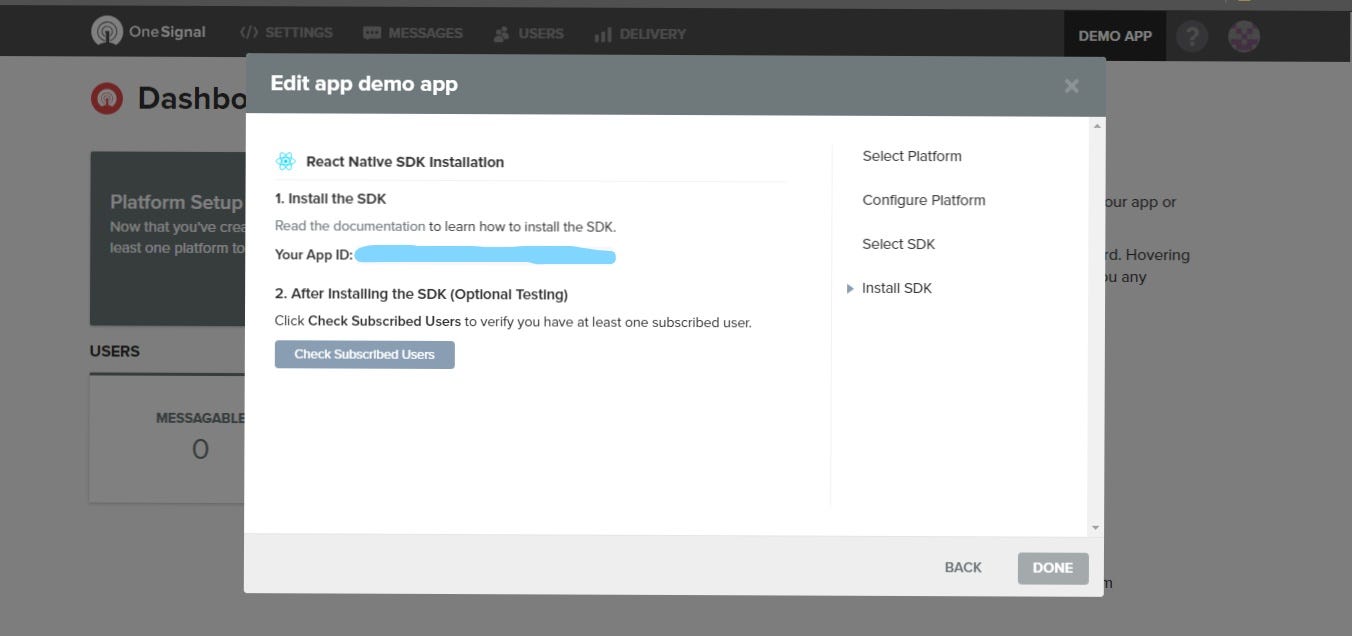The width and height of the screenshot is (1352, 636).
Task: Click the Demo App selector
Action: (x=1115, y=36)
